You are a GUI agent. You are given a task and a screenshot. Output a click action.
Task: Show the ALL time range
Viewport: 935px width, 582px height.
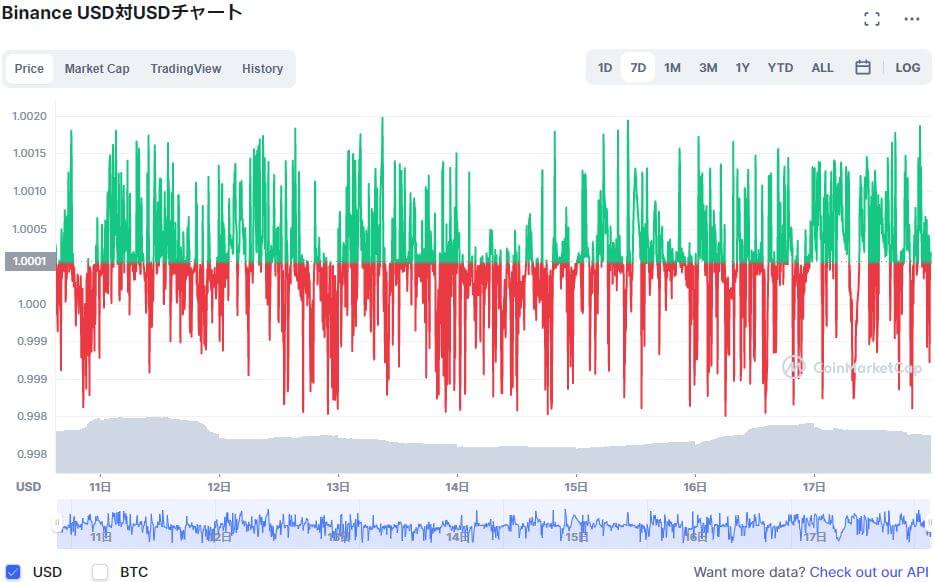[822, 67]
